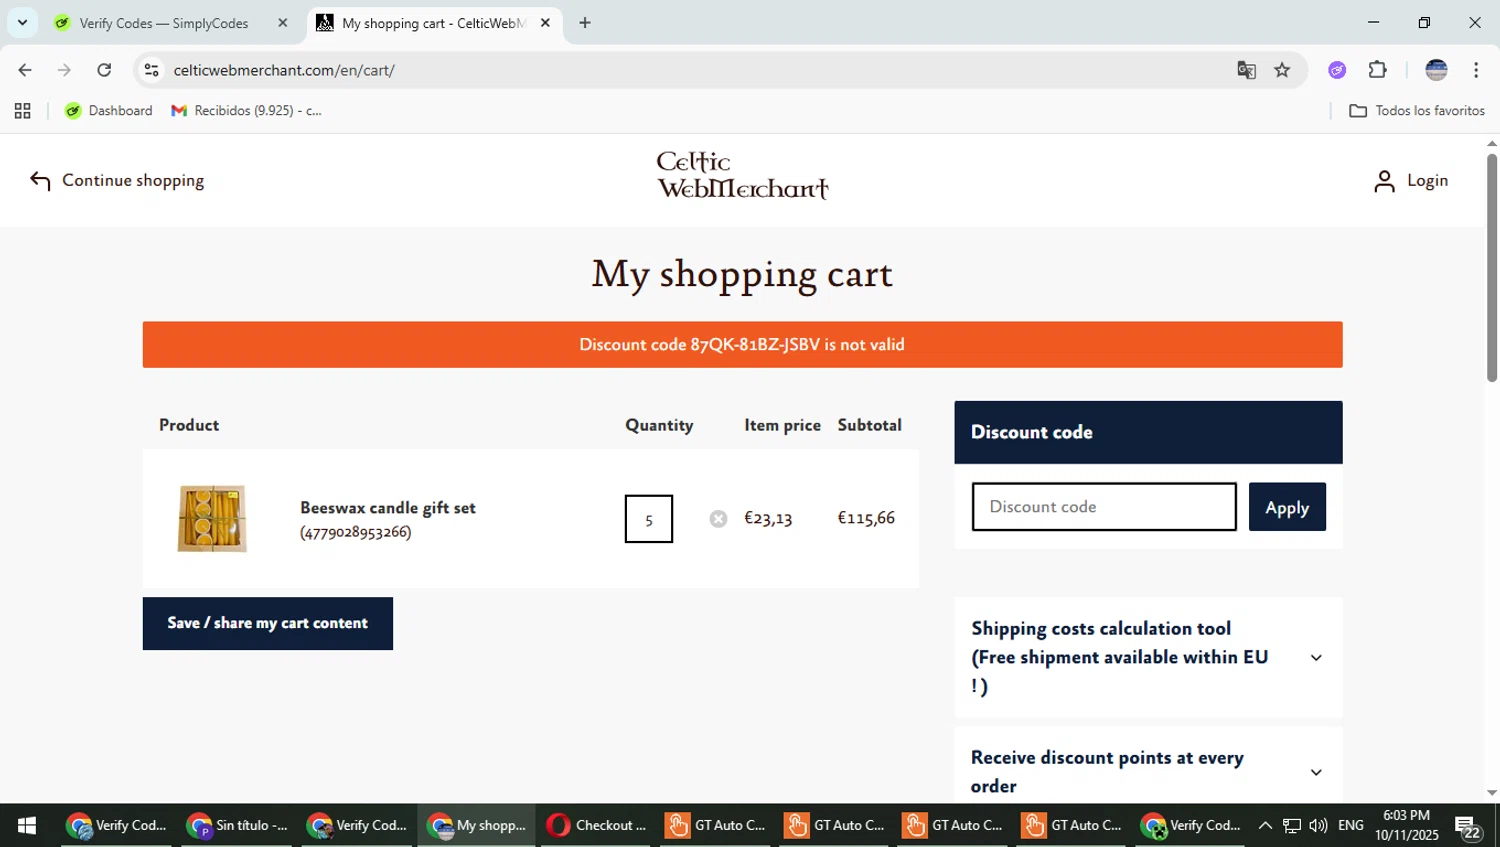
Task: Open volume control in system tray
Action: pos(1318,825)
